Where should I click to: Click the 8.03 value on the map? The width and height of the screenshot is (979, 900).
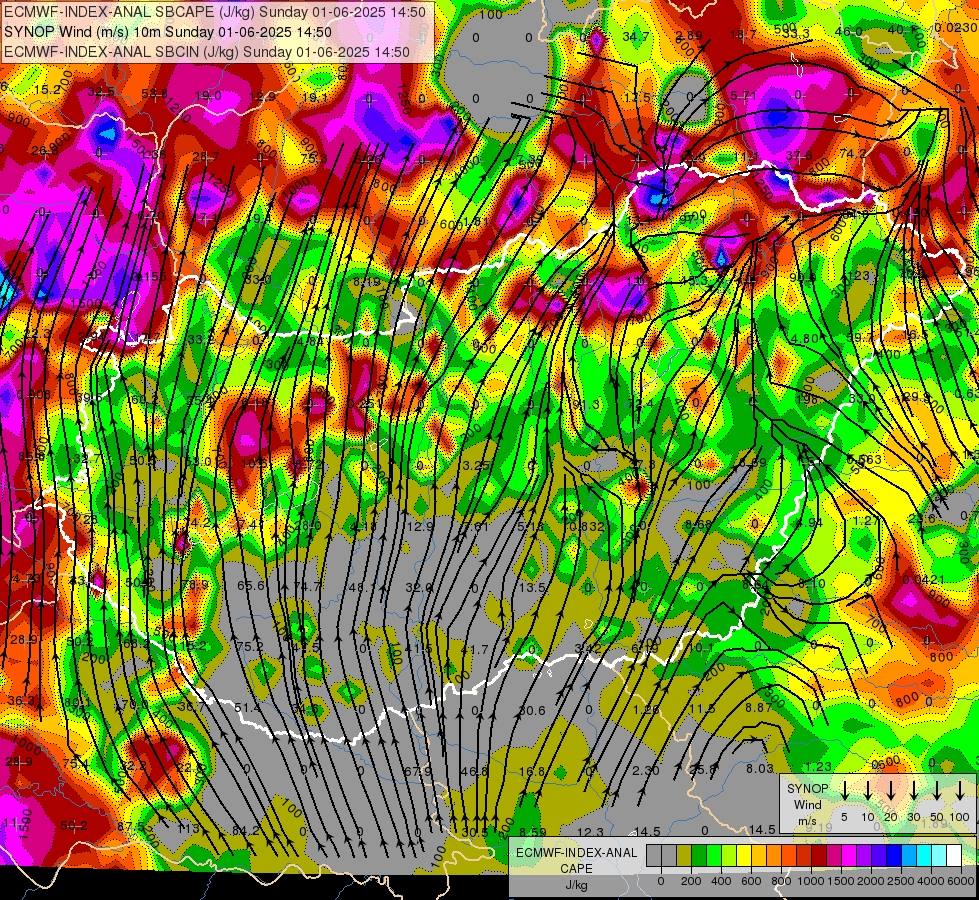760,769
